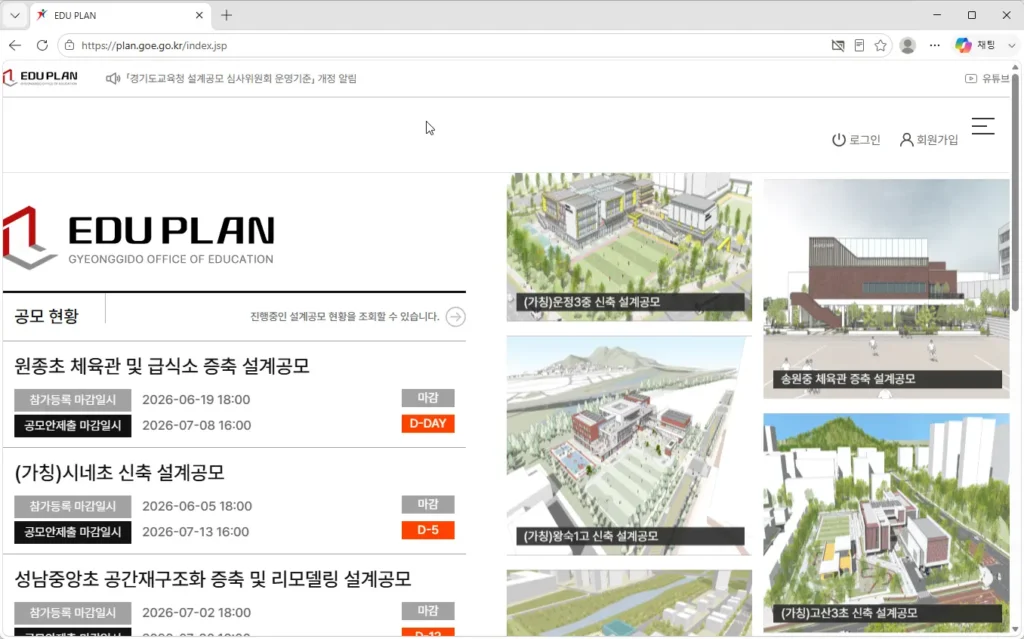Image resolution: width=1024 pixels, height=639 pixels.
Task: Open Copilot chat button
Action: click(975, 45)
